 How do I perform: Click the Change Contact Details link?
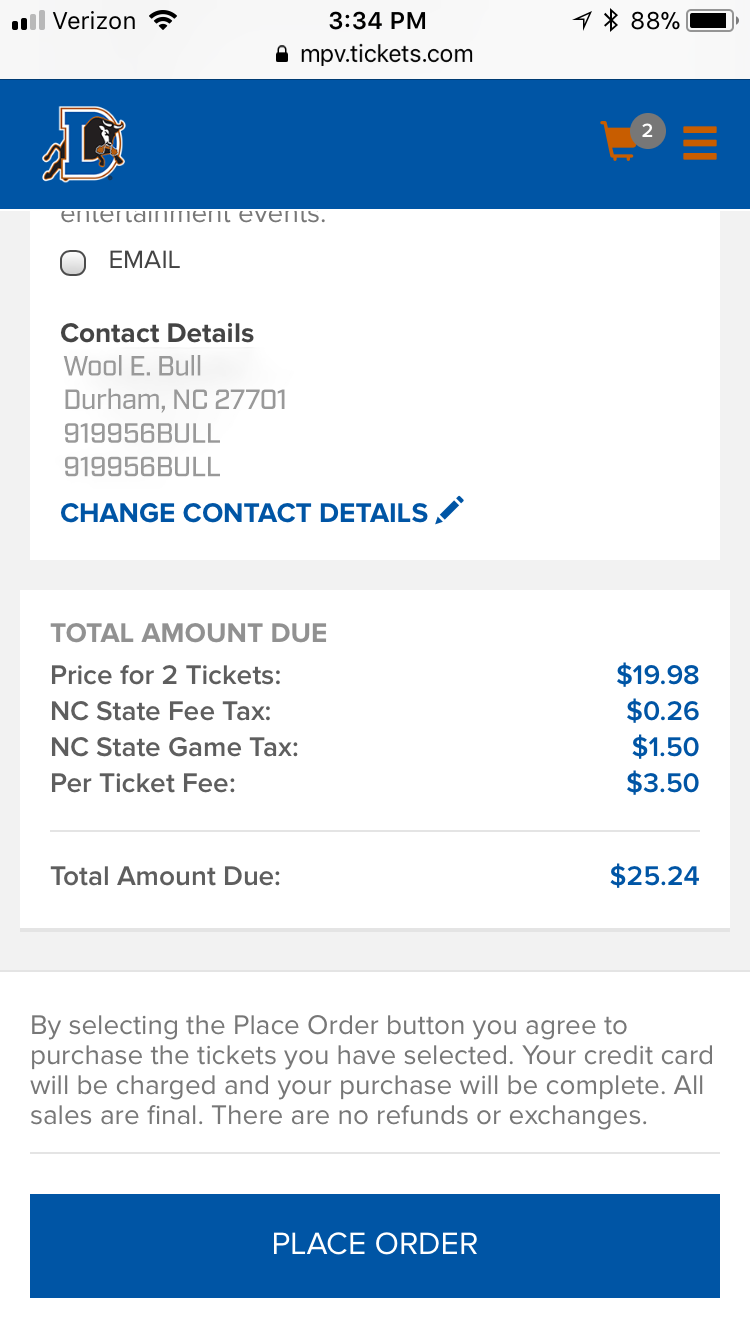pyautogui.click(x=244, y=513)
